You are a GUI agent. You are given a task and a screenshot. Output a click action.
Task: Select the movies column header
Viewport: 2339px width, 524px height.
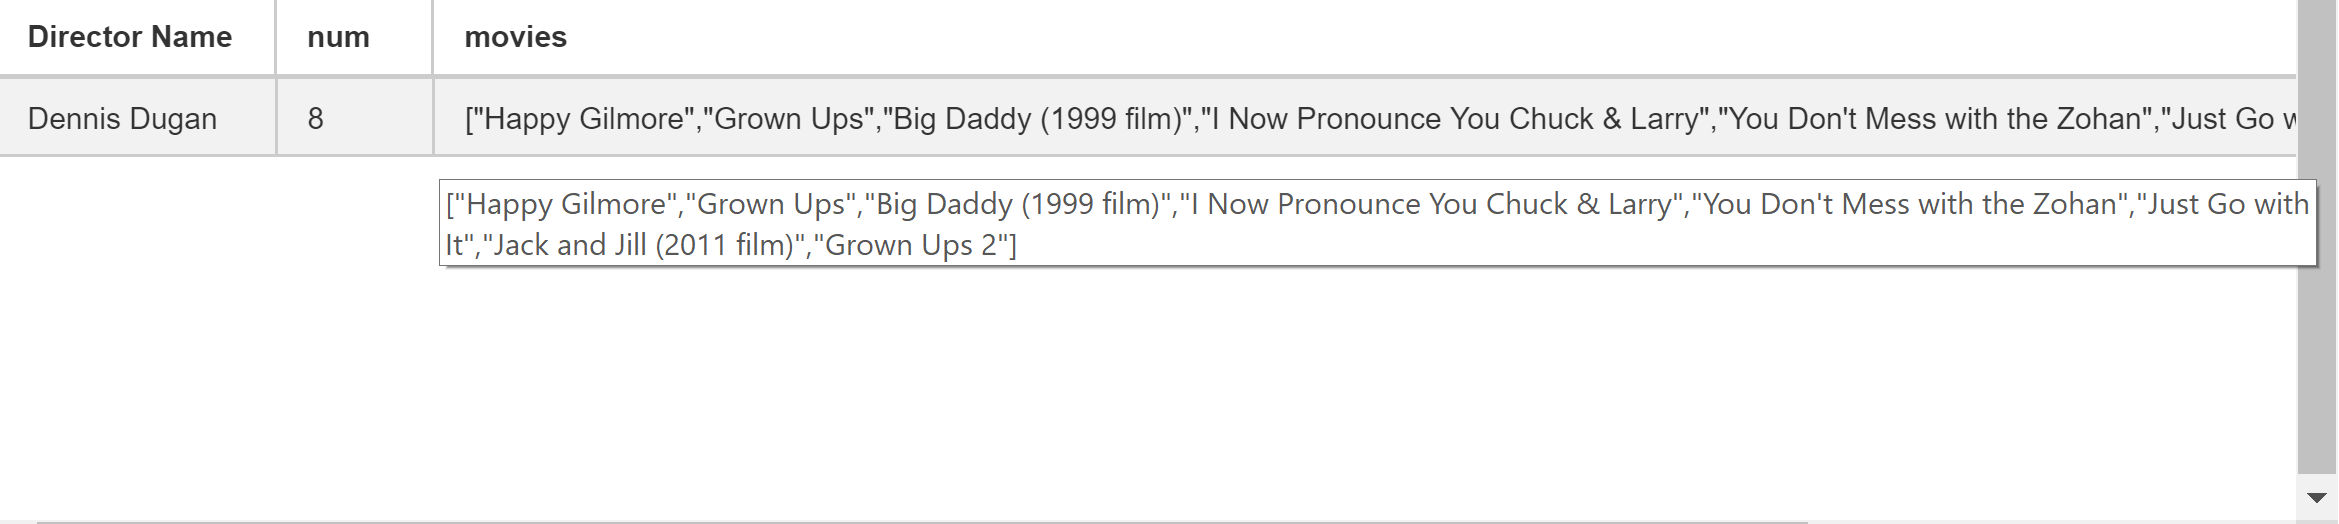tap(516, 37)
